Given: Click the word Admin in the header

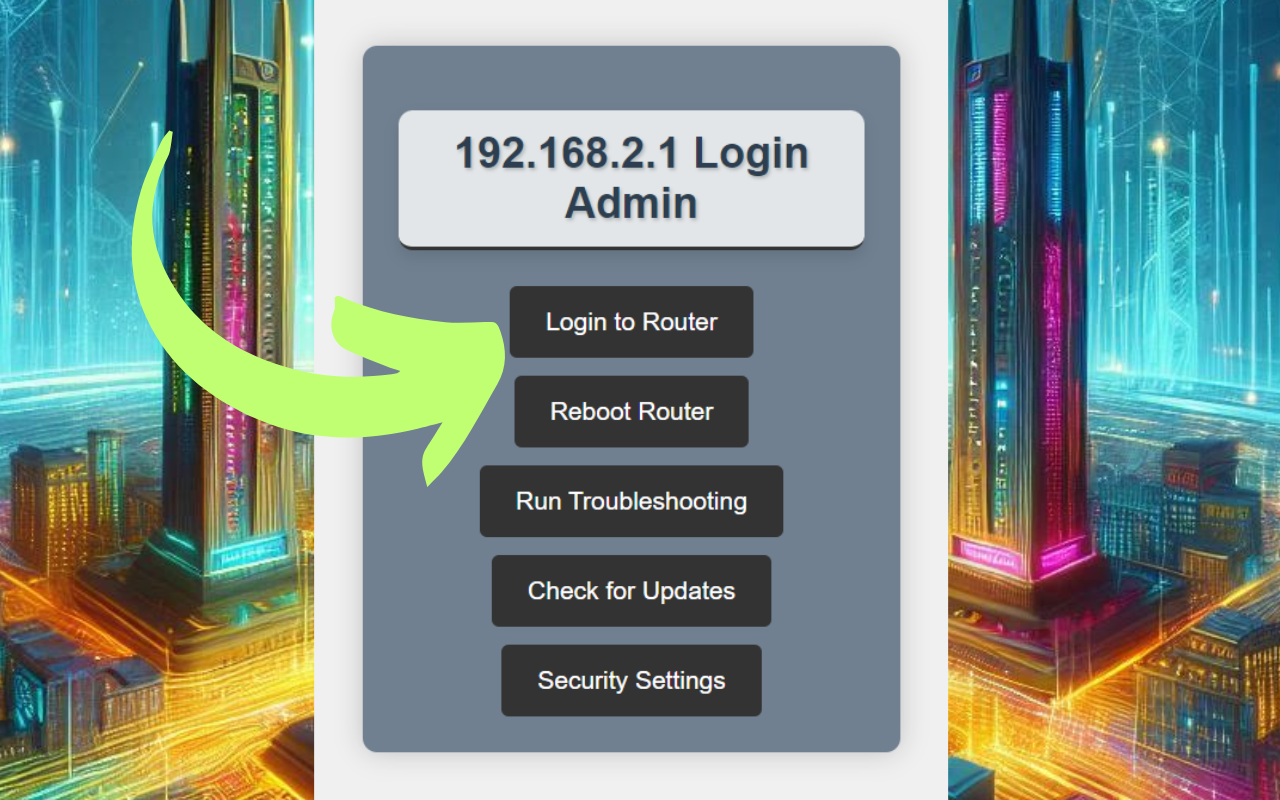Looking at the screenshot, I should coord(631,203).
